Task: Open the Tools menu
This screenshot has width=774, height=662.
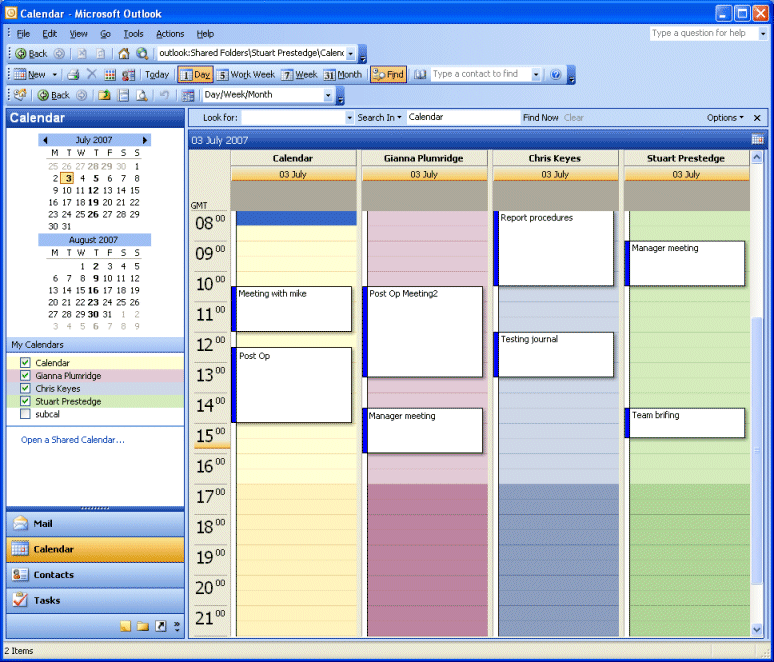Action: tap(133, 34)
